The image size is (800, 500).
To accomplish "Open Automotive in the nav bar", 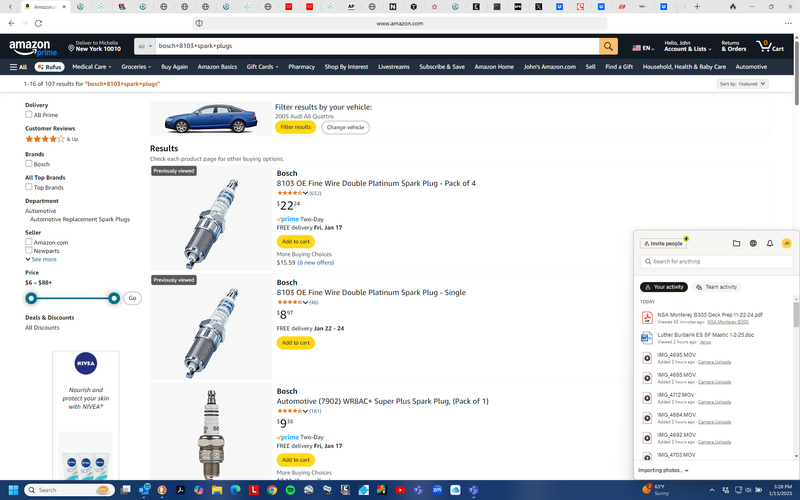I will click(751, 67).
